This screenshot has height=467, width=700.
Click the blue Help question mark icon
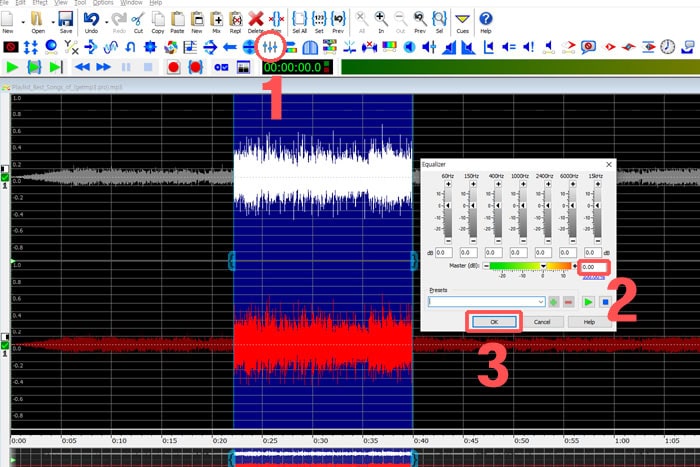[486, 19]
